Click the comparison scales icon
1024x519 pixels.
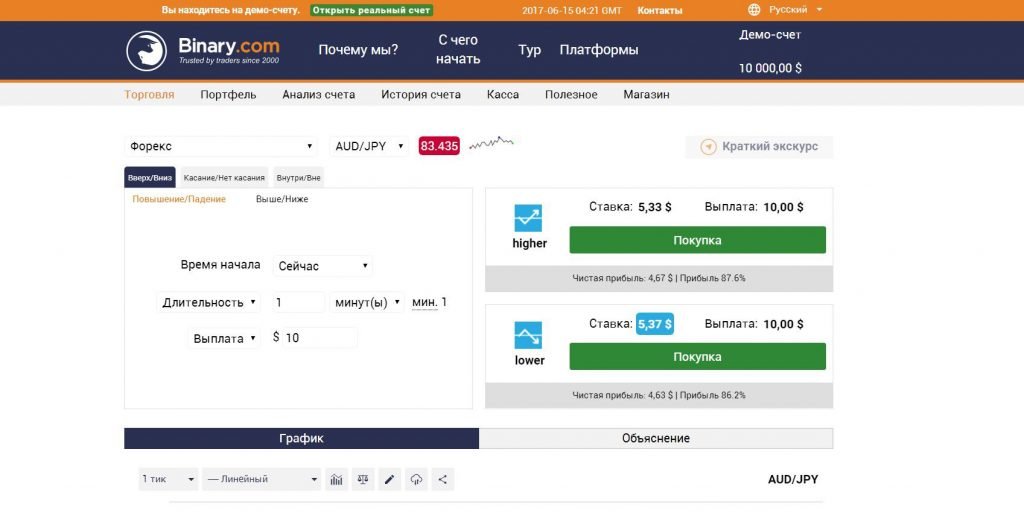(363, 480)
